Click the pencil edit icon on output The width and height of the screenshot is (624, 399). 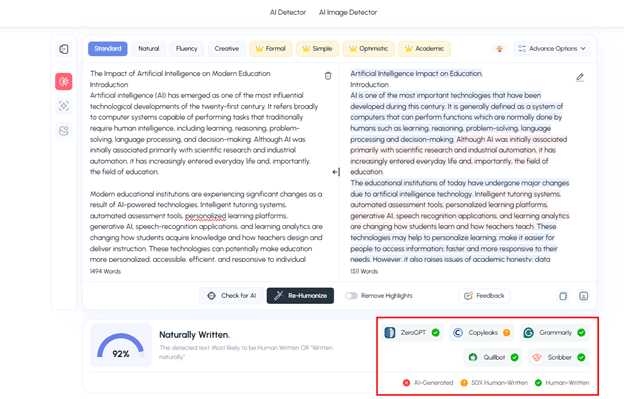tap(580, 77)
